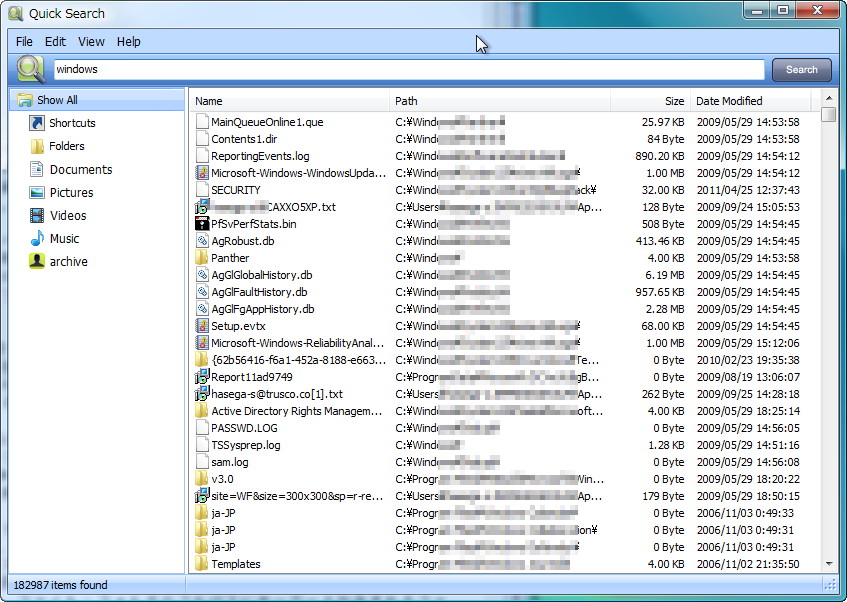Open the View menu
This screenshot has height=602, width=847.
click(91, 42)
